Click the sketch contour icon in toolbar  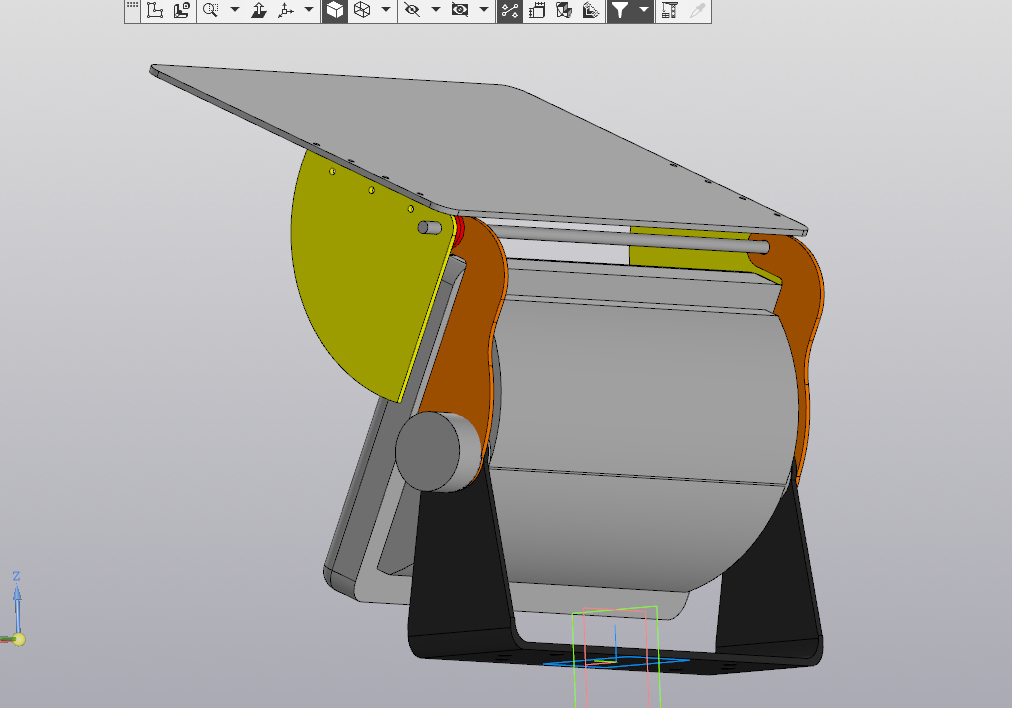pyautogui.click(x=155, y=11)
